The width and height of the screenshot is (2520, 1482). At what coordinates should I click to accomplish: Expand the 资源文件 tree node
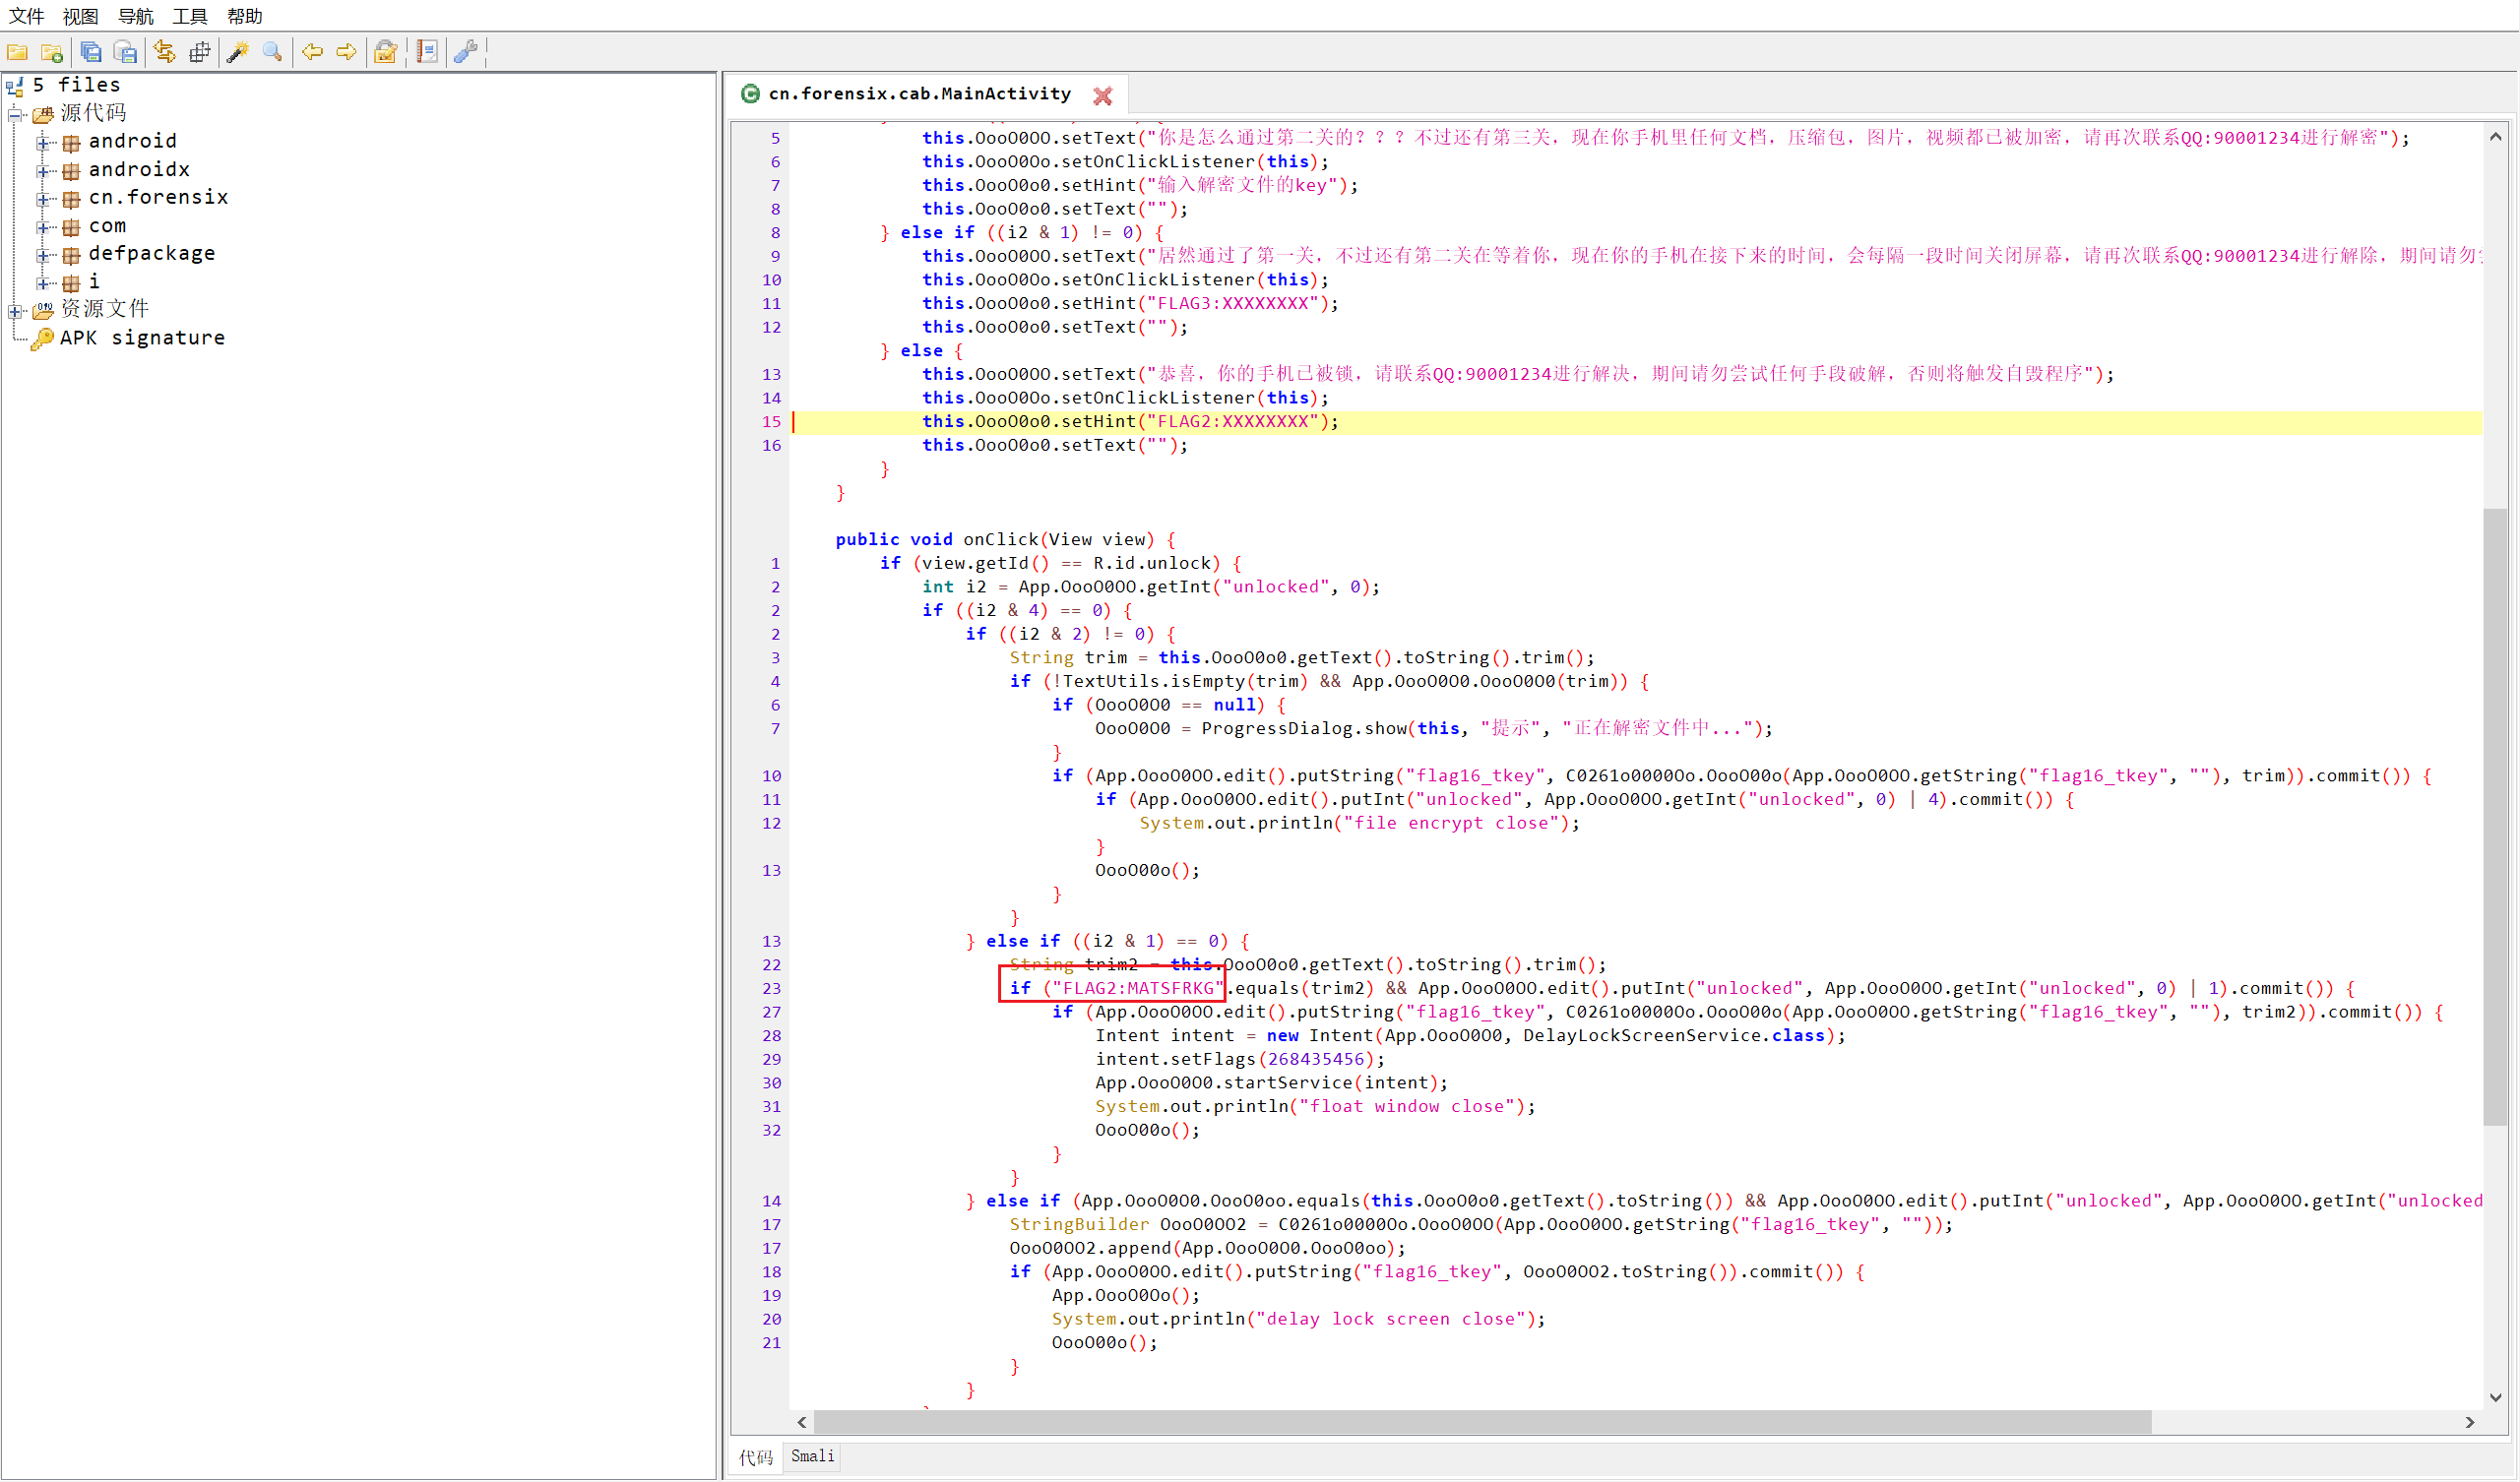tap(15, 311)
